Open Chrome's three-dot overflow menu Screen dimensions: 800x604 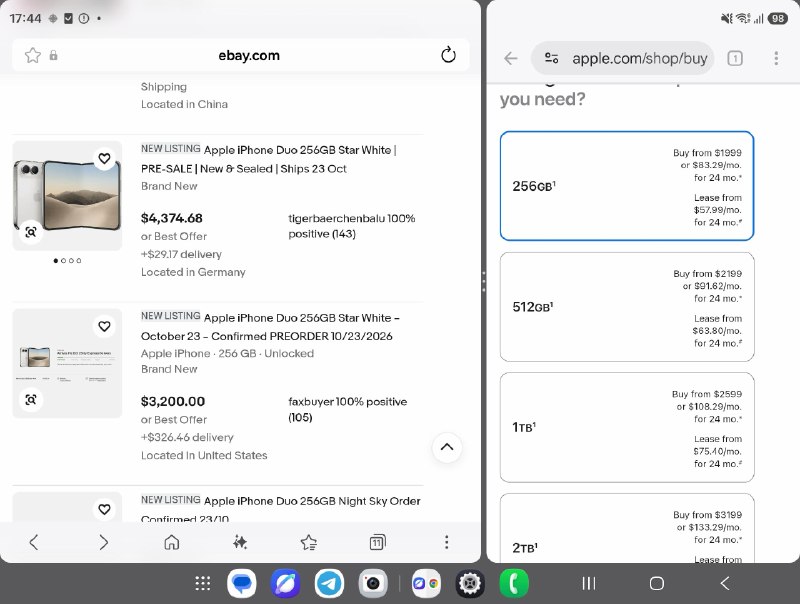coord(776,58)
